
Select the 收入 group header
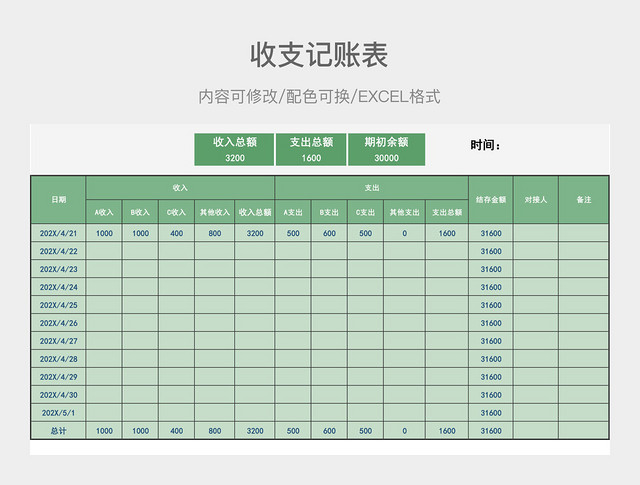180,188
